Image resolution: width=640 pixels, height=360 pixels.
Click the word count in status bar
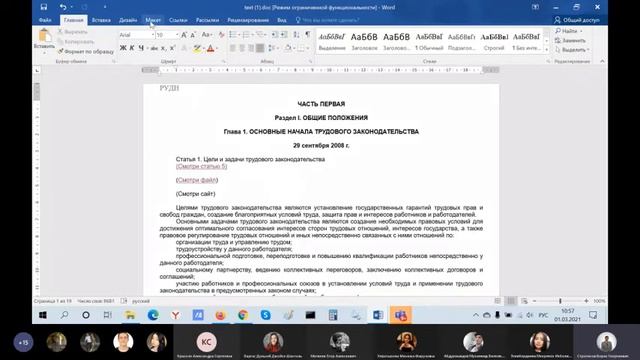click(96, 301)
